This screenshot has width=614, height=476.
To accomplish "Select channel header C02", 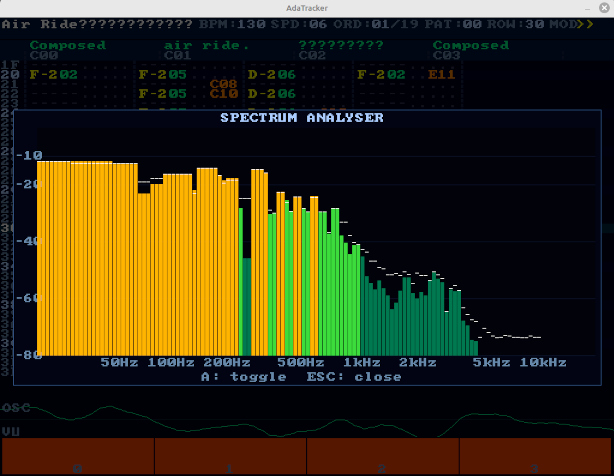I will pos(312,55).
